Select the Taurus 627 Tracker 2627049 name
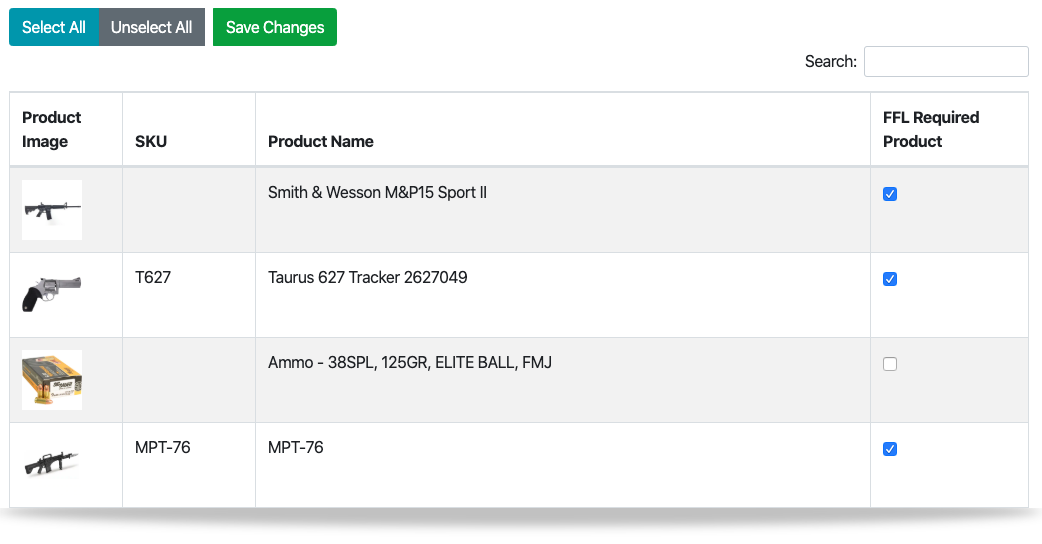1042x544 pixels. tap(367, 277)
